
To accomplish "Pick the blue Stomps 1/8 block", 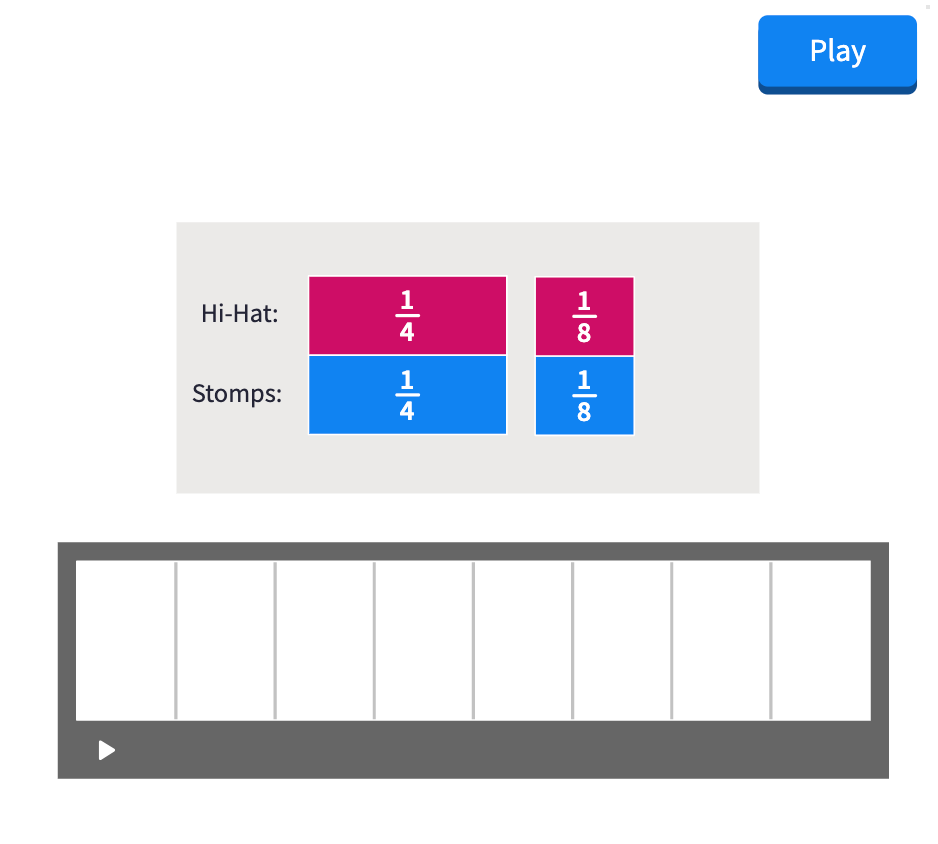I will click(x=584, y=395).
